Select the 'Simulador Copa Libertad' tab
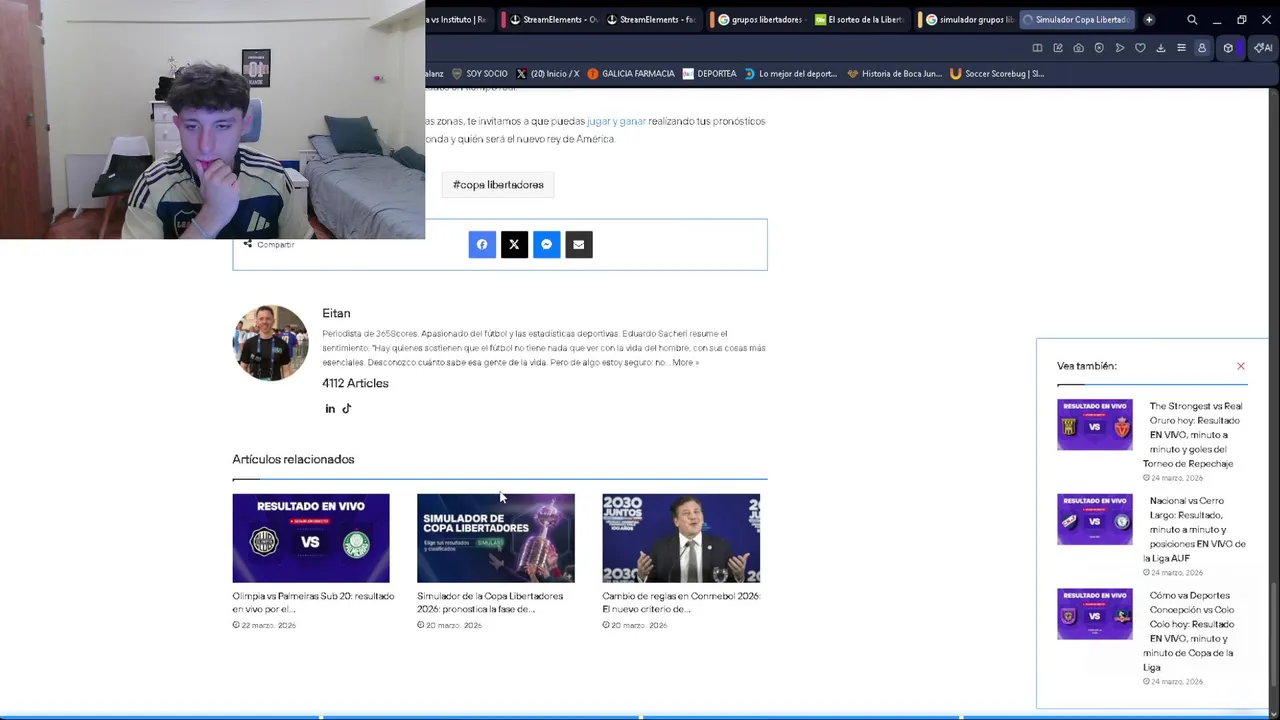 [x=1076, y=19]
